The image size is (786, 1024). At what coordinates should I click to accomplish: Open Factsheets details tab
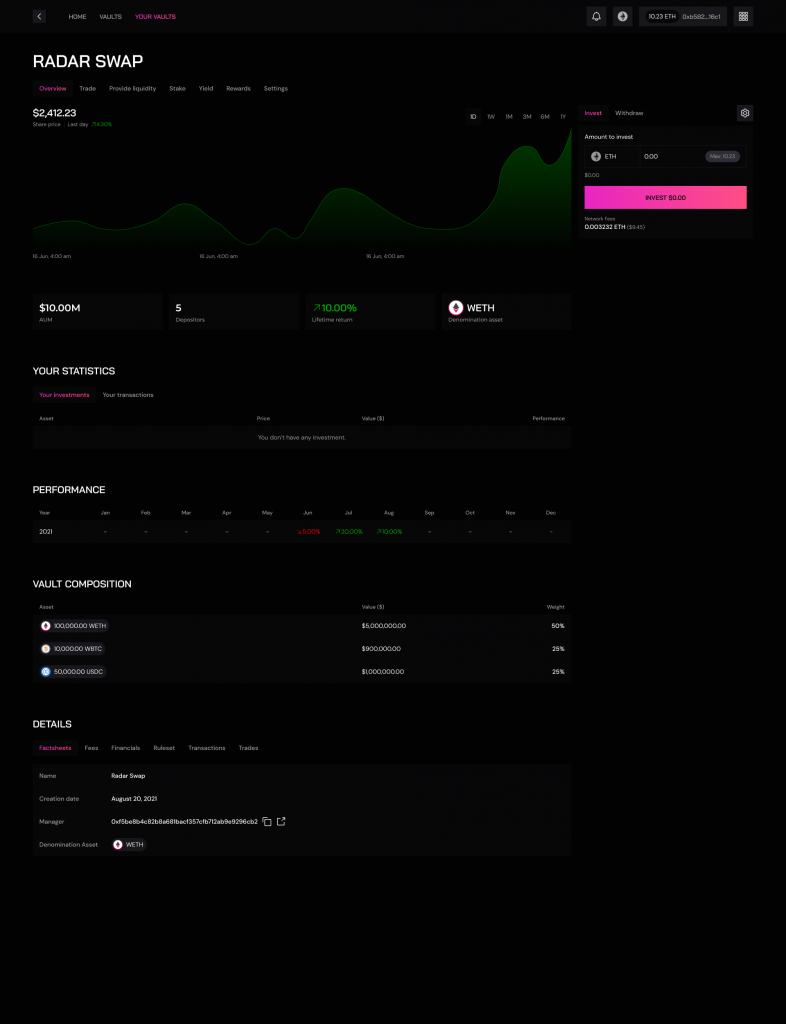pyautogui.click(x=55, y=748)
